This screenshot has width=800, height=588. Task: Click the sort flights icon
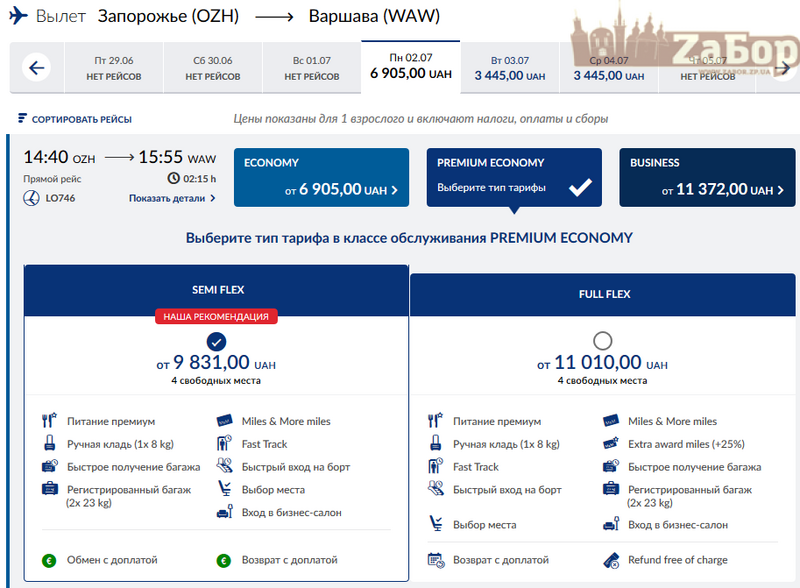pos(22,119)
